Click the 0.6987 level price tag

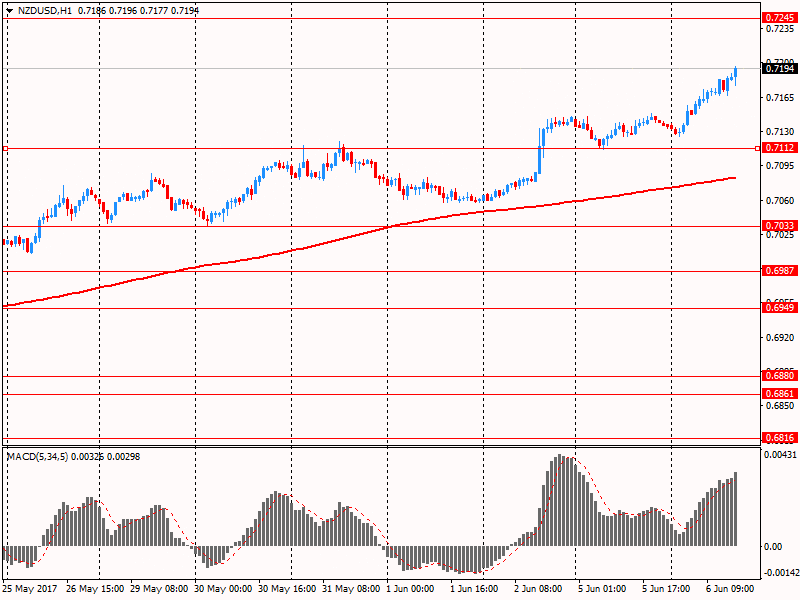[x=780, y=271]
